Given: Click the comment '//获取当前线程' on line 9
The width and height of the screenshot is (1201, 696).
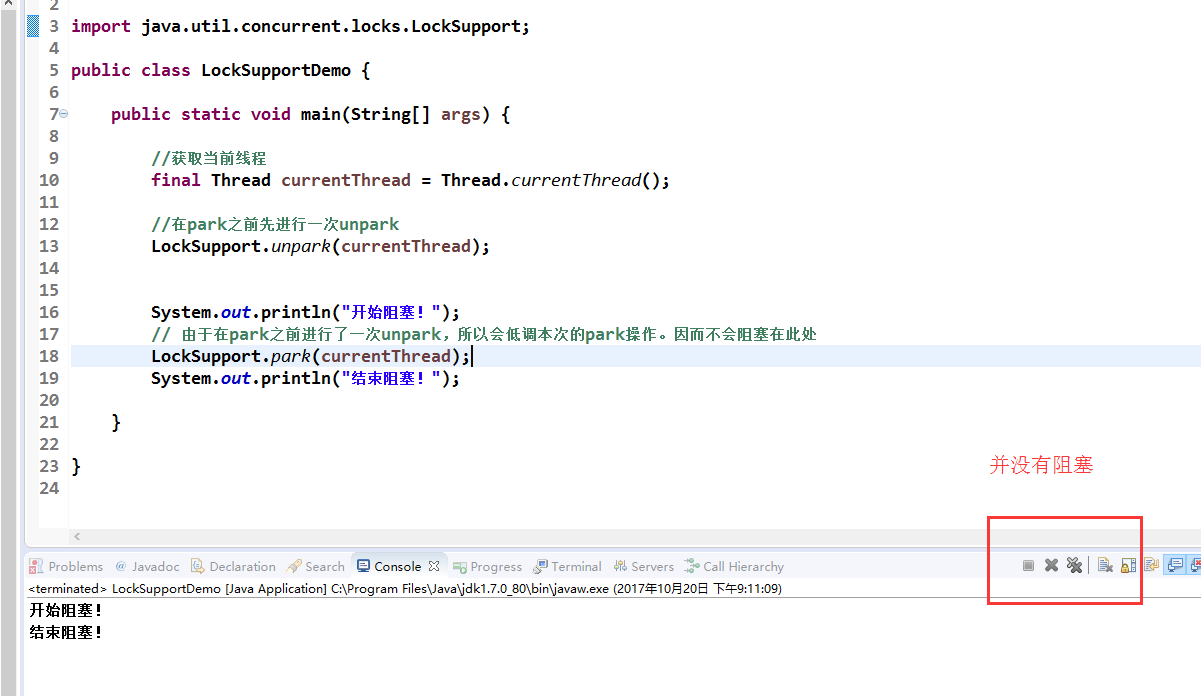Looking at the screenshot, I should 209,158.
